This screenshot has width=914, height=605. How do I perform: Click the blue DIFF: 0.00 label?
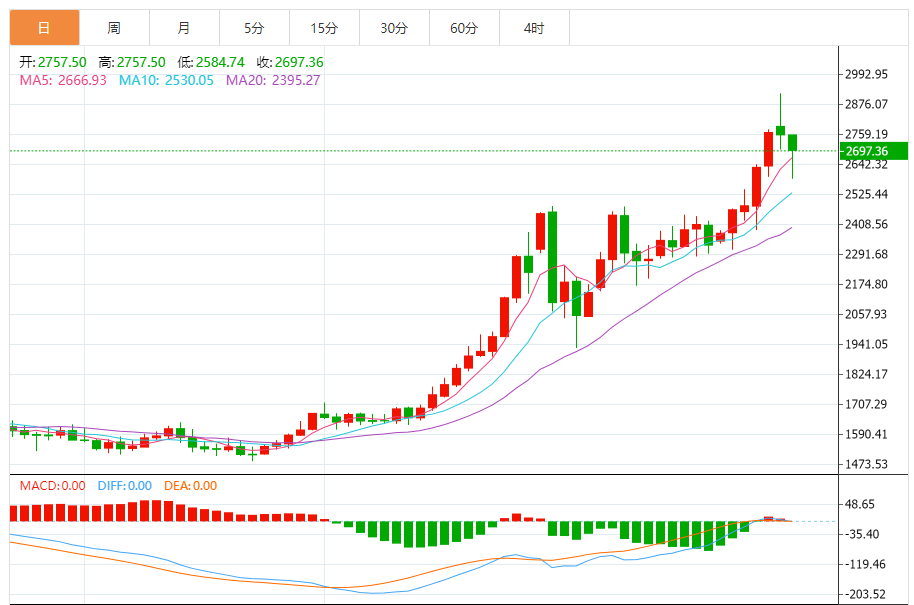123,486
